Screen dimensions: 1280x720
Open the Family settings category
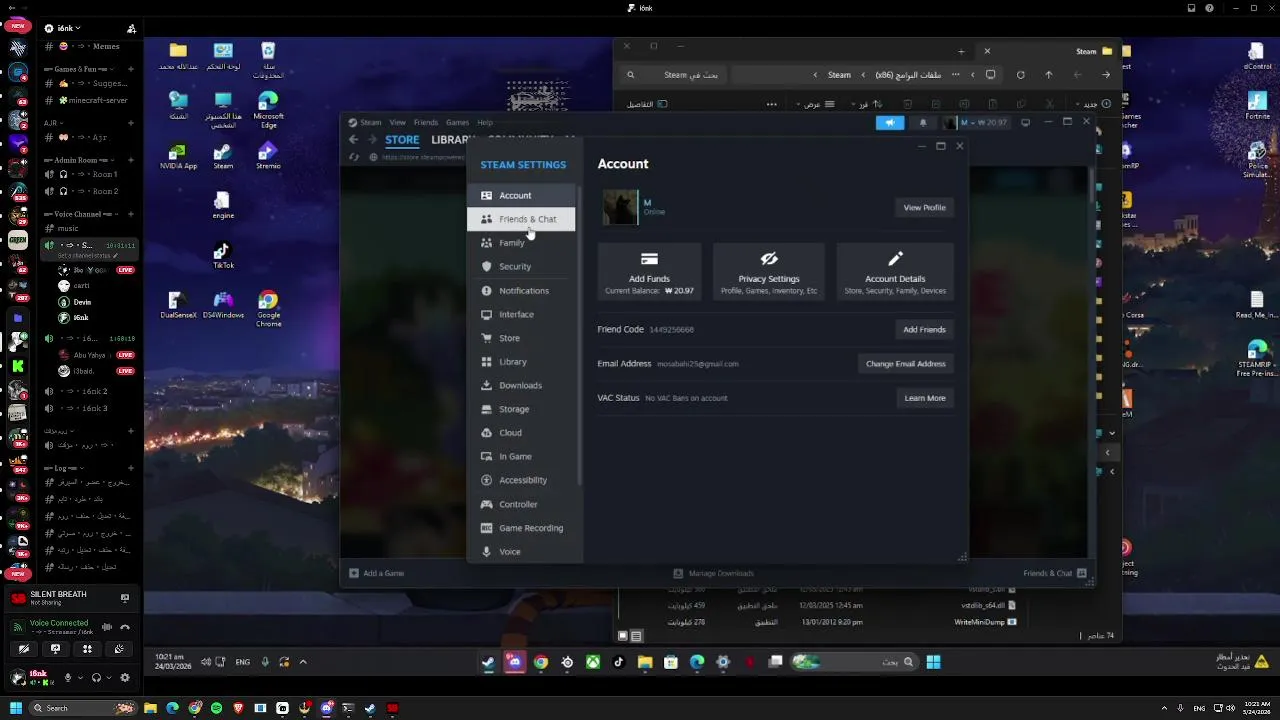[521, 243]
